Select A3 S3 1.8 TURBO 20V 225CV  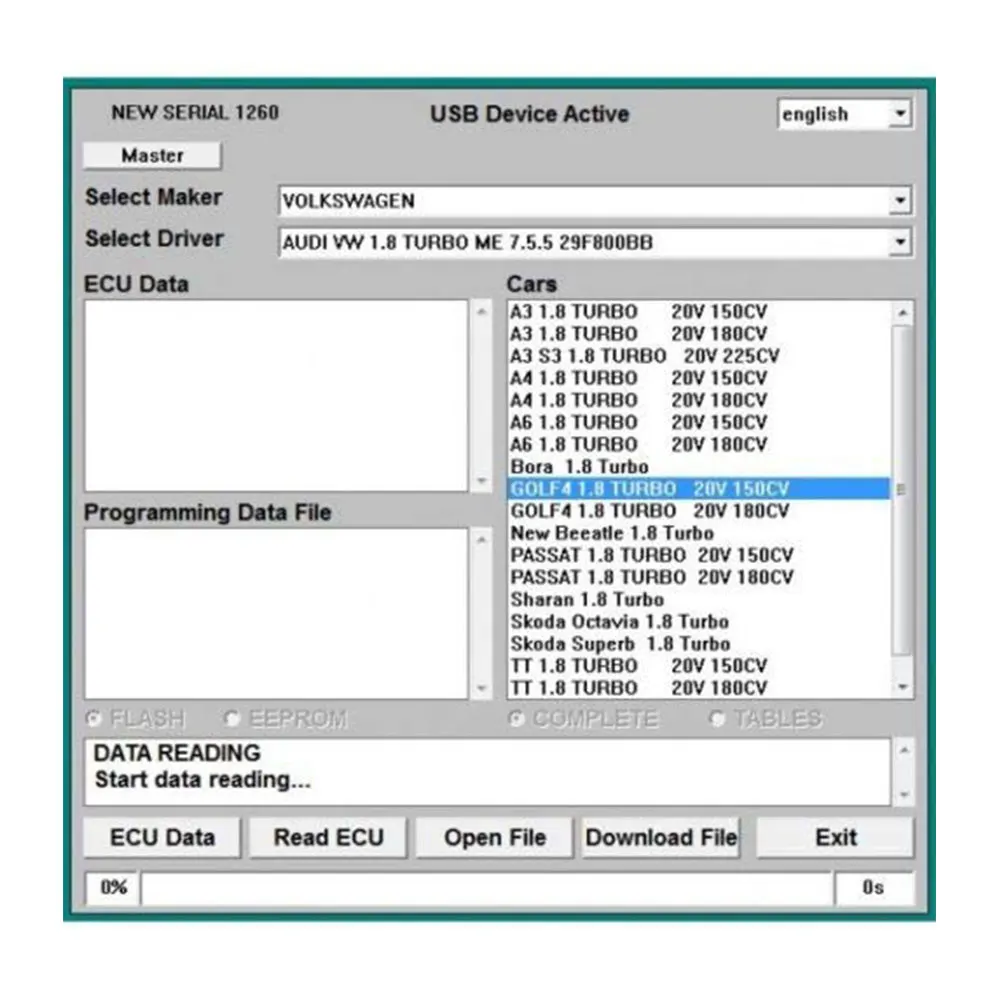(698, 356)
